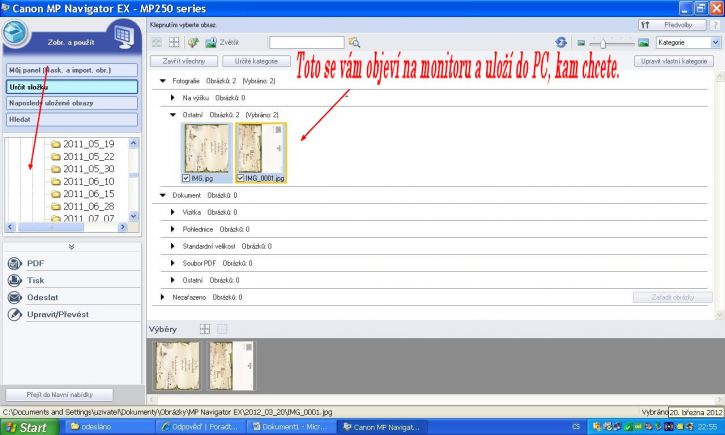Adjust the thumbnail size slider handle

click(x=603, y=43)
